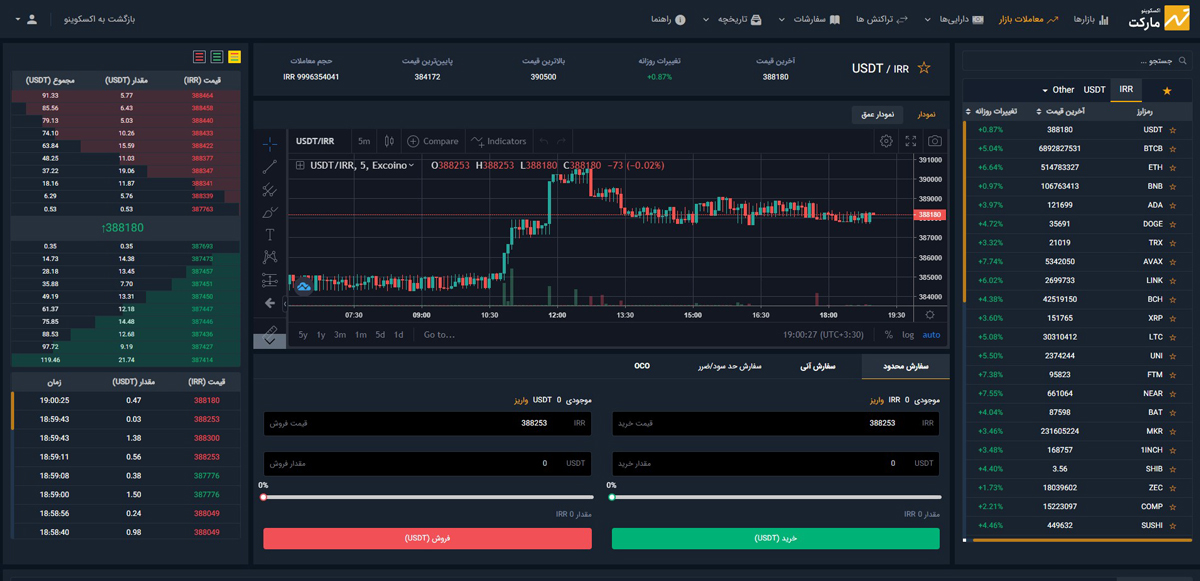Select the text annotation tool
Image resolution: width=1200 pixels, height=581 pixels.
click(269, 234)
